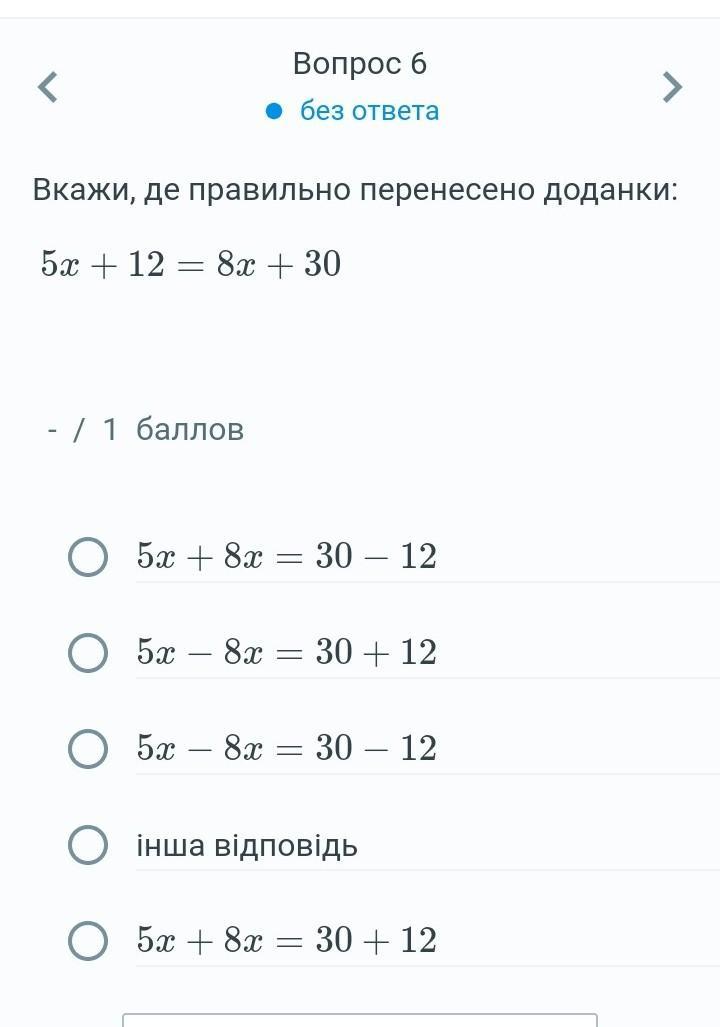Select radio button for 5x − 8x = 30 + 12
This screenshot has width=720, height=1027.
pyautogui.click(x=88, y=653)
